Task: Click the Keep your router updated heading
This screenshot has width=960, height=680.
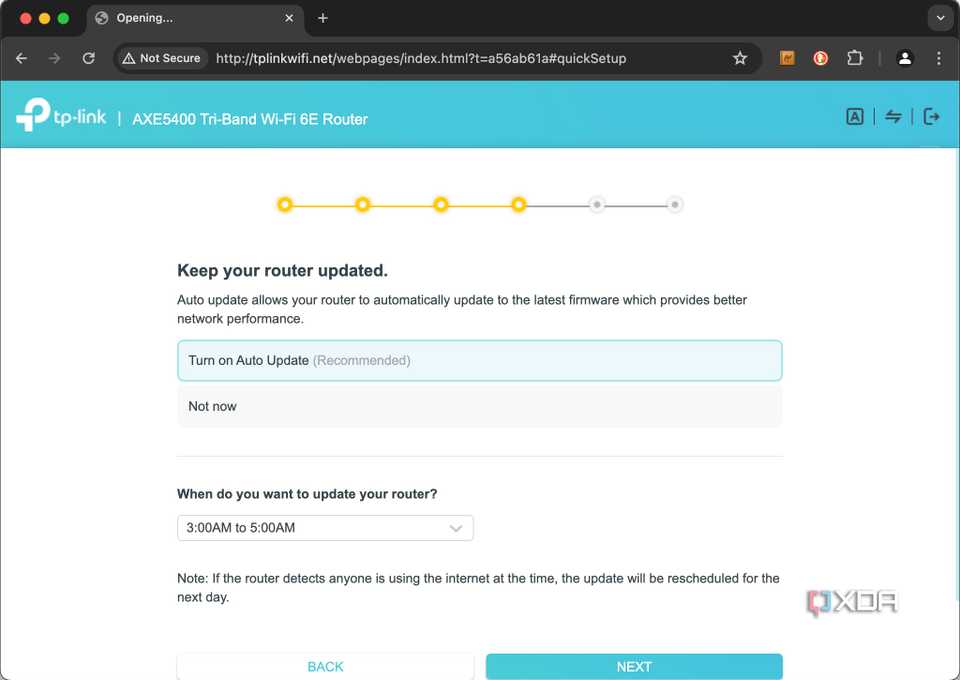Action: click(x=282, y=271)
